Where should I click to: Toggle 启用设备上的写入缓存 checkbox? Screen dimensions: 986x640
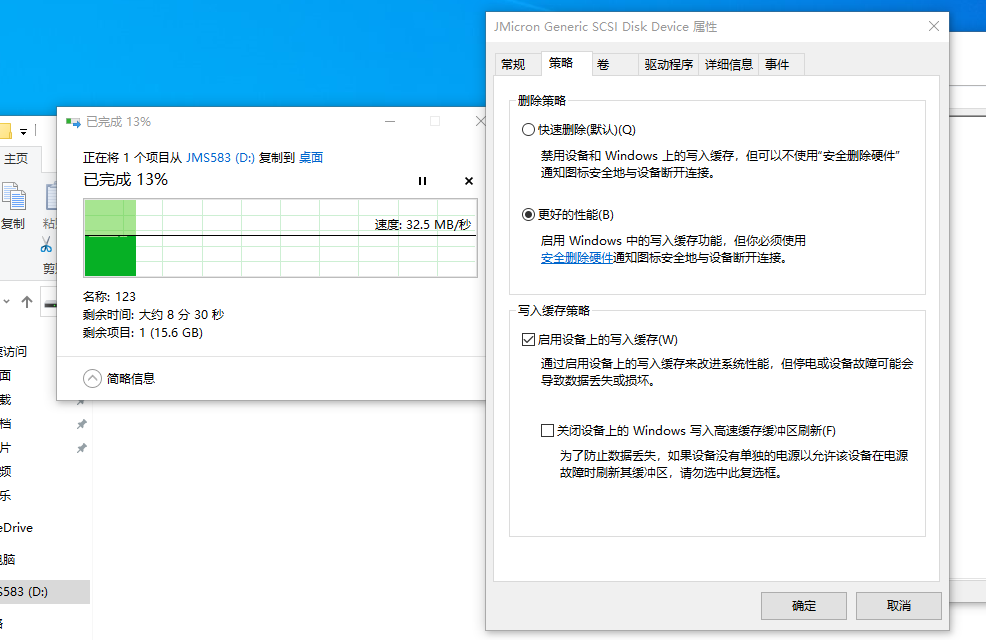click(x=528, y=339)
